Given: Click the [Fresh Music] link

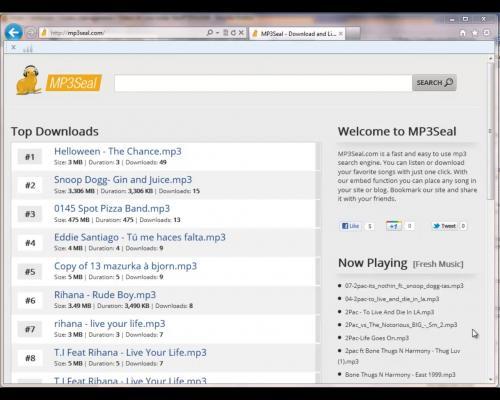Looking at the screenshot, I should point(438,264).
